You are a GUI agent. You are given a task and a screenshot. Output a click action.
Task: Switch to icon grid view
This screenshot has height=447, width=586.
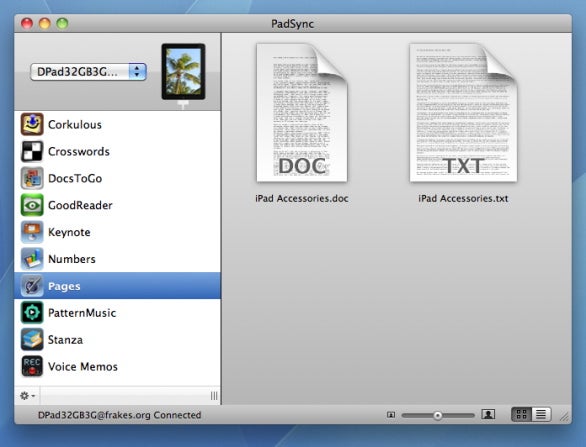(521, 414)
